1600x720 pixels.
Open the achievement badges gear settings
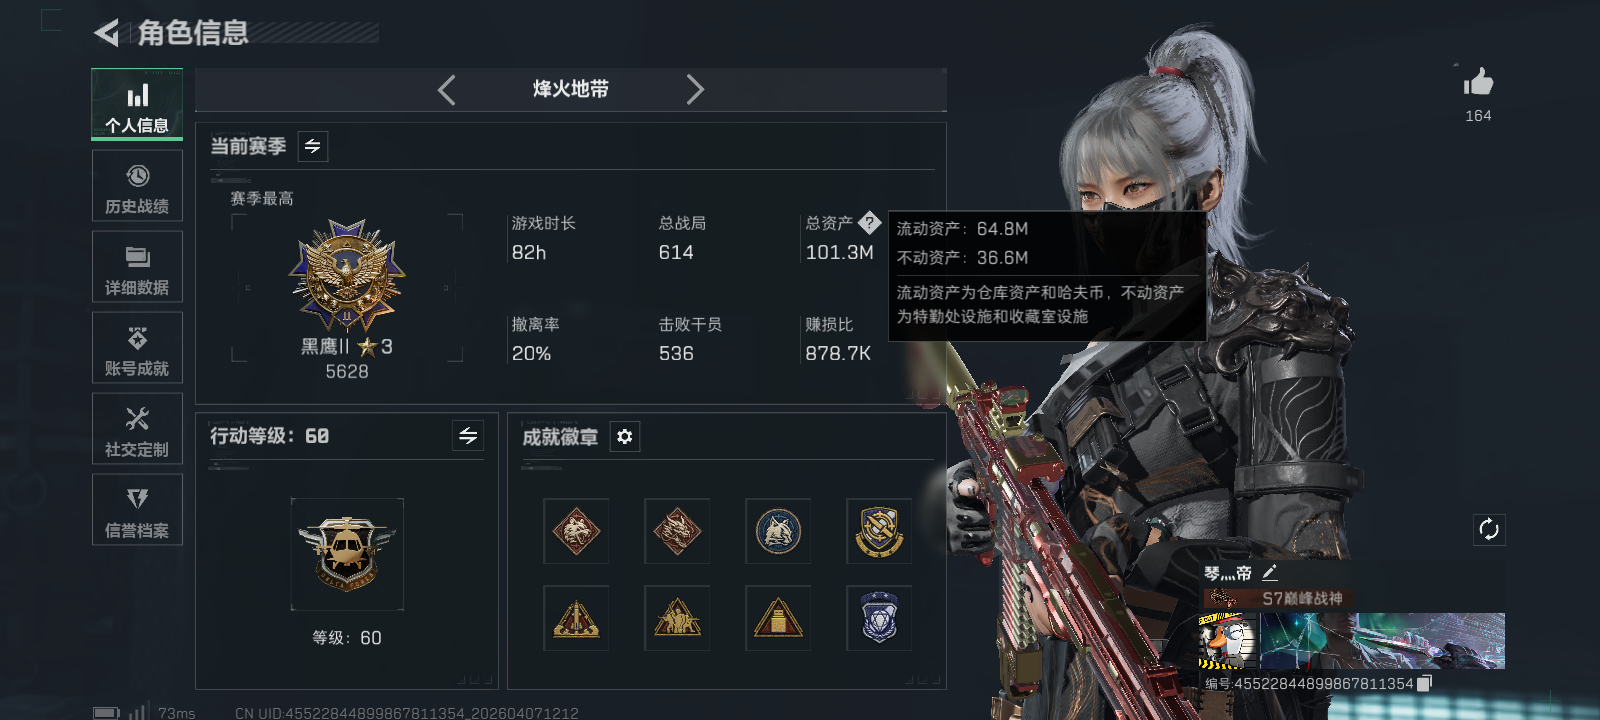(x=625, y=436)
